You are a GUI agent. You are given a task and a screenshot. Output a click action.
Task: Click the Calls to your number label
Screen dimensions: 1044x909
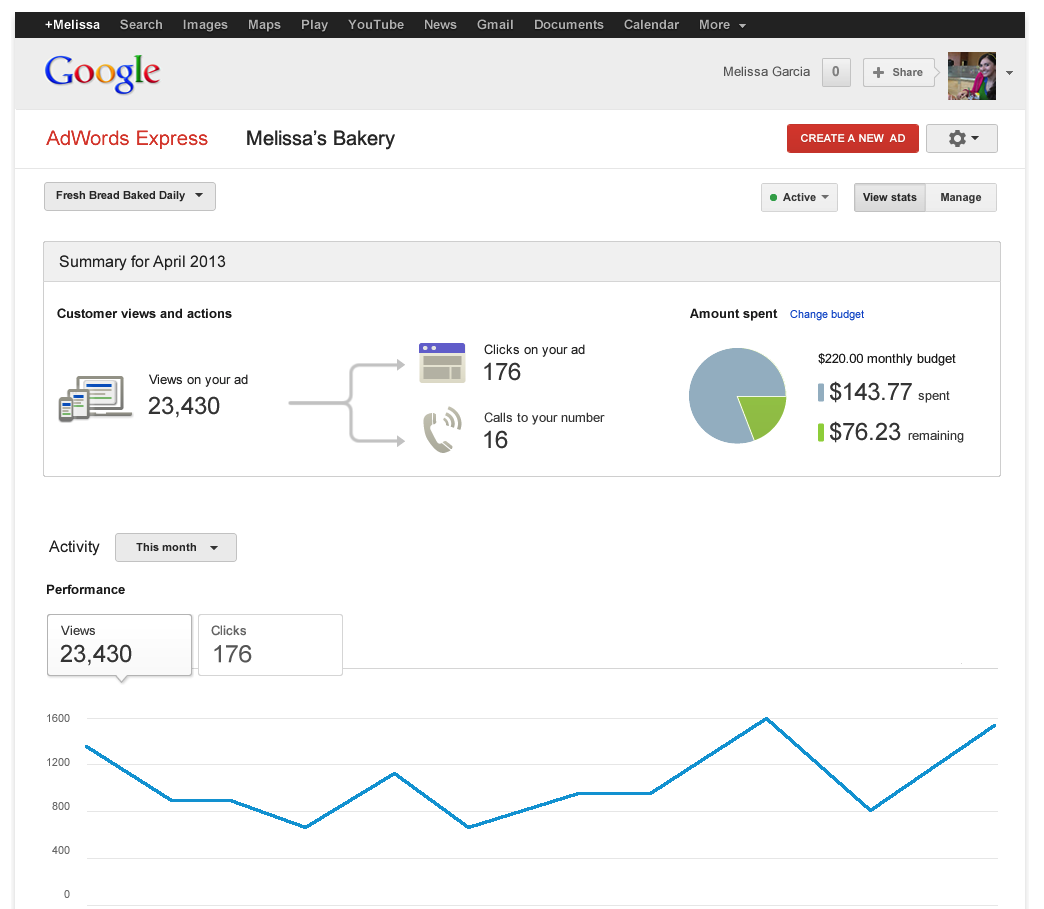(x=544, y=418)
